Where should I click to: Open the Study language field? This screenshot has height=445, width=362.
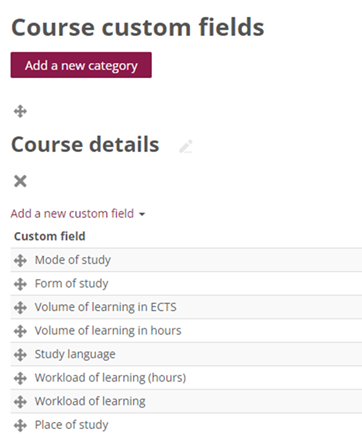click(x=75, y=354)
